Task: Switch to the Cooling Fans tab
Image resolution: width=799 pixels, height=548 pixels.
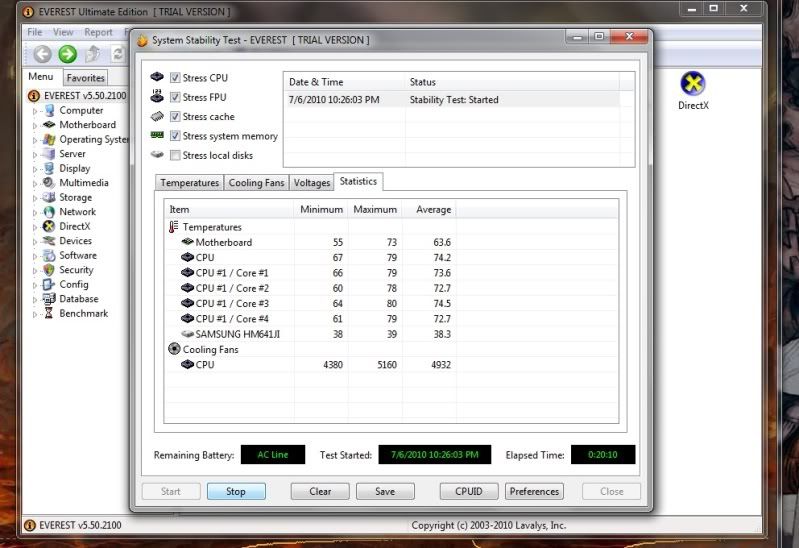Action: [256, 182]
